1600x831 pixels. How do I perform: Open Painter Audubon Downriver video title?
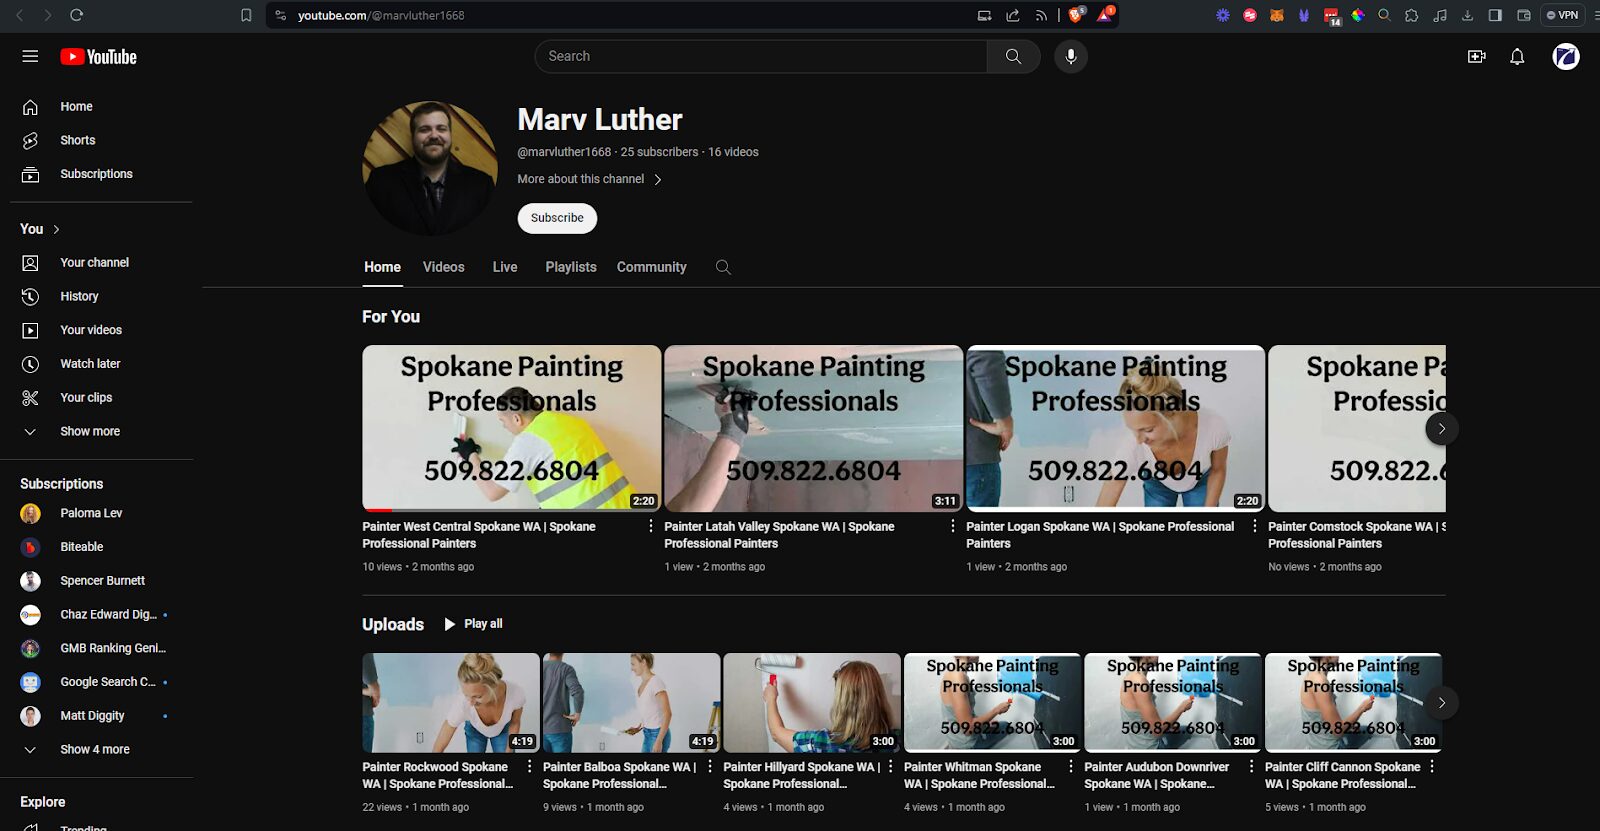tap(1157, 775)
